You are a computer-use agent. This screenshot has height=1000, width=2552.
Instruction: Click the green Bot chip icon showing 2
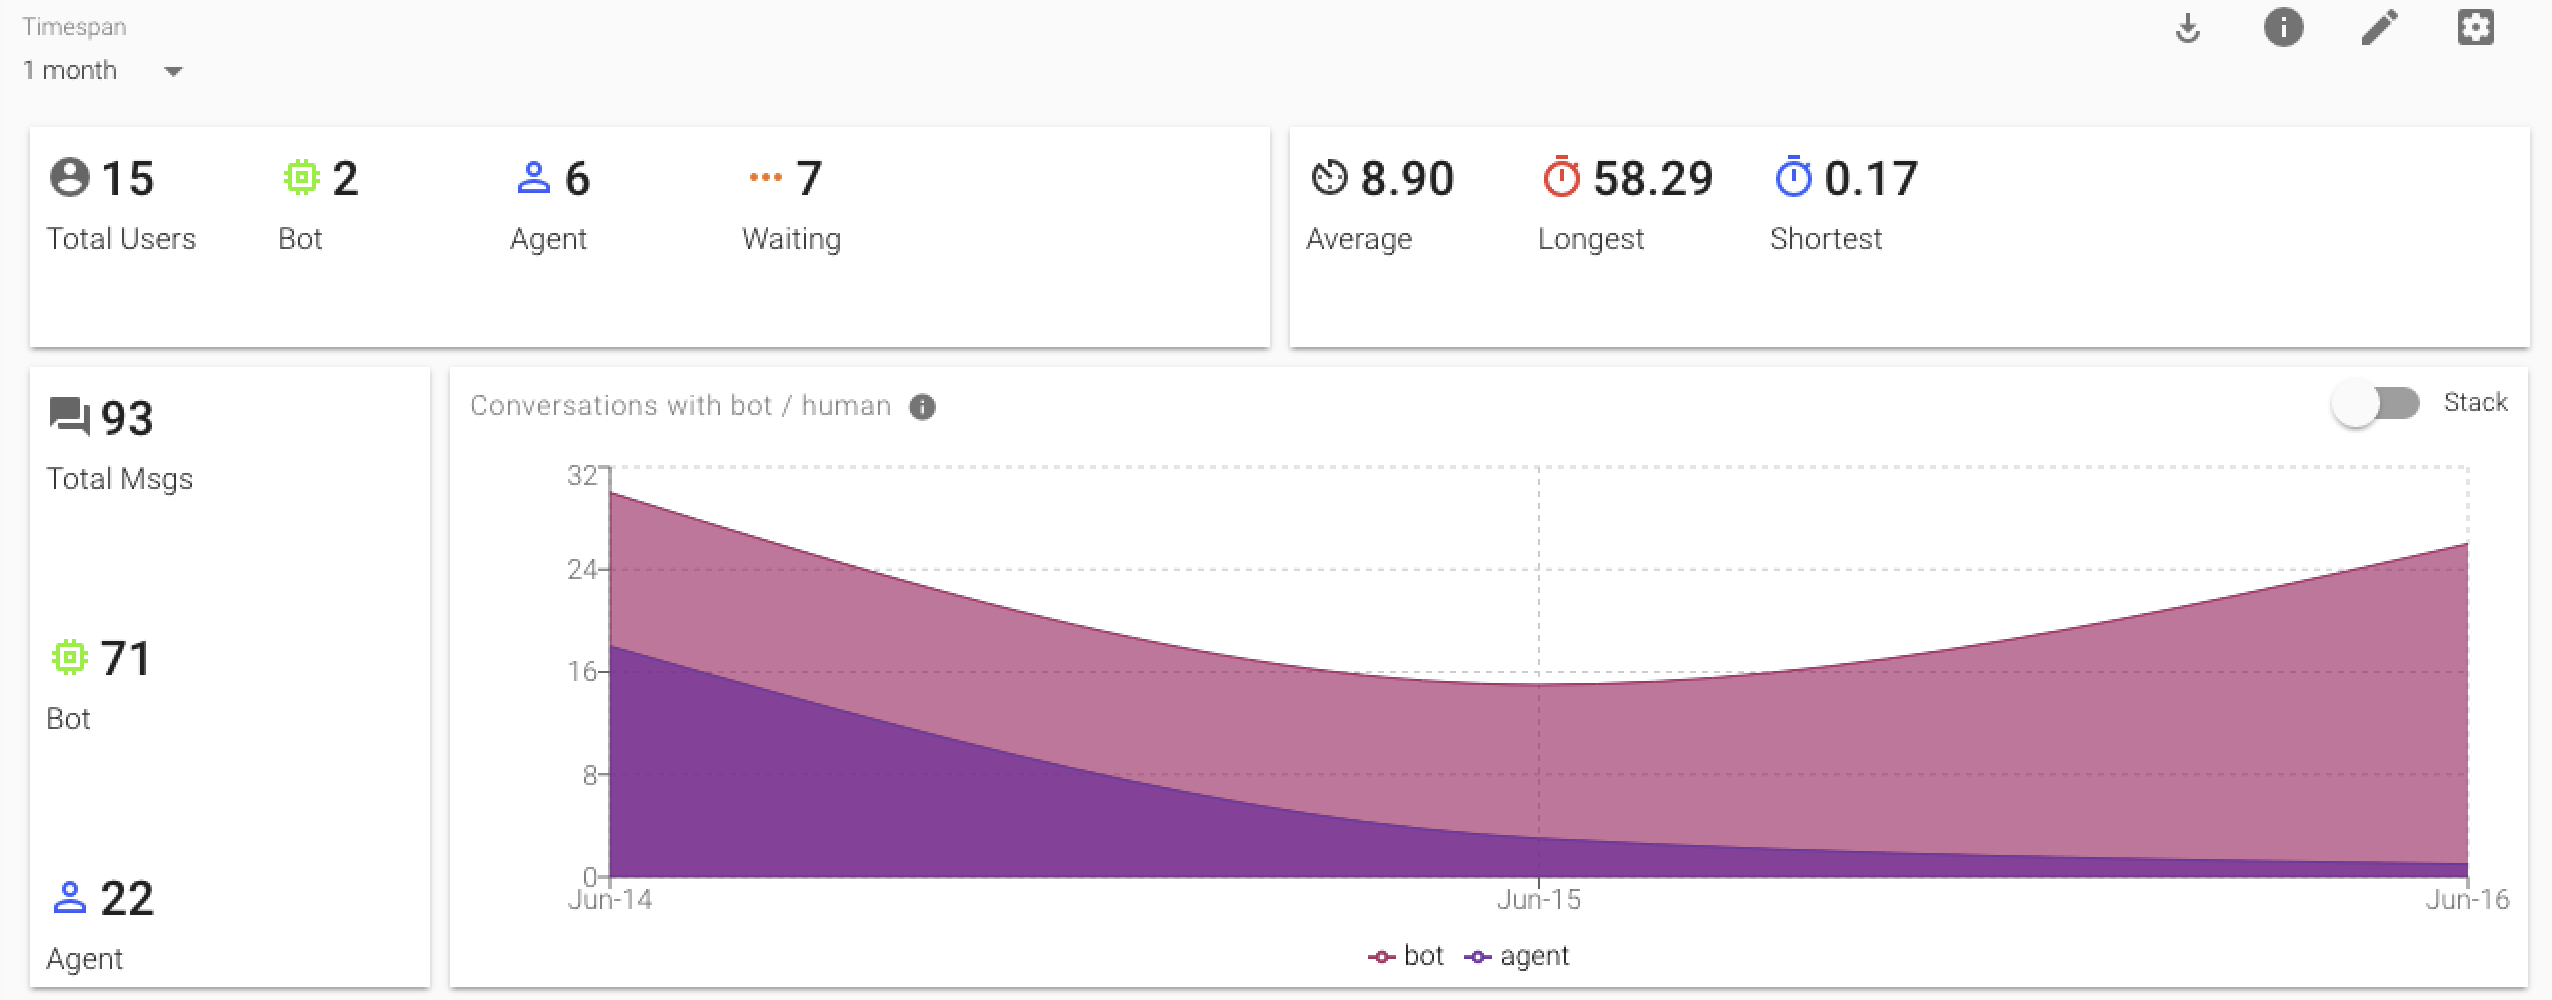pyautogui.click(x=301, y=178)
